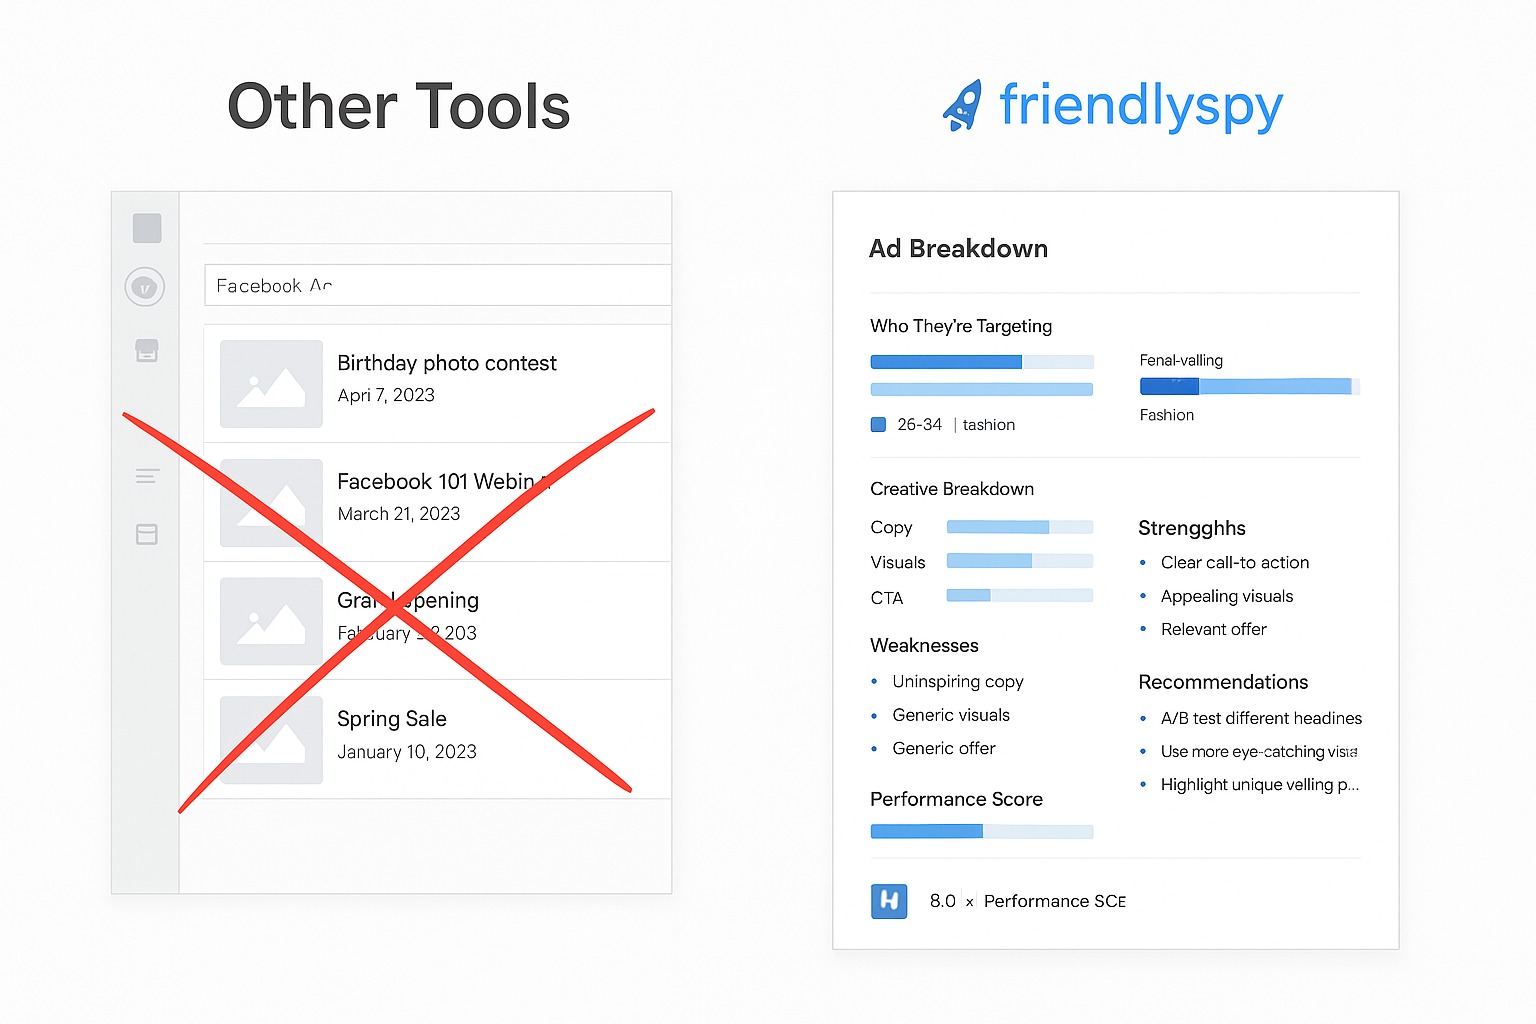Screen dimensions: 1536x1024
Task: Click the friendlyspy rocket logo icon
Action: [x=962, y=106]
